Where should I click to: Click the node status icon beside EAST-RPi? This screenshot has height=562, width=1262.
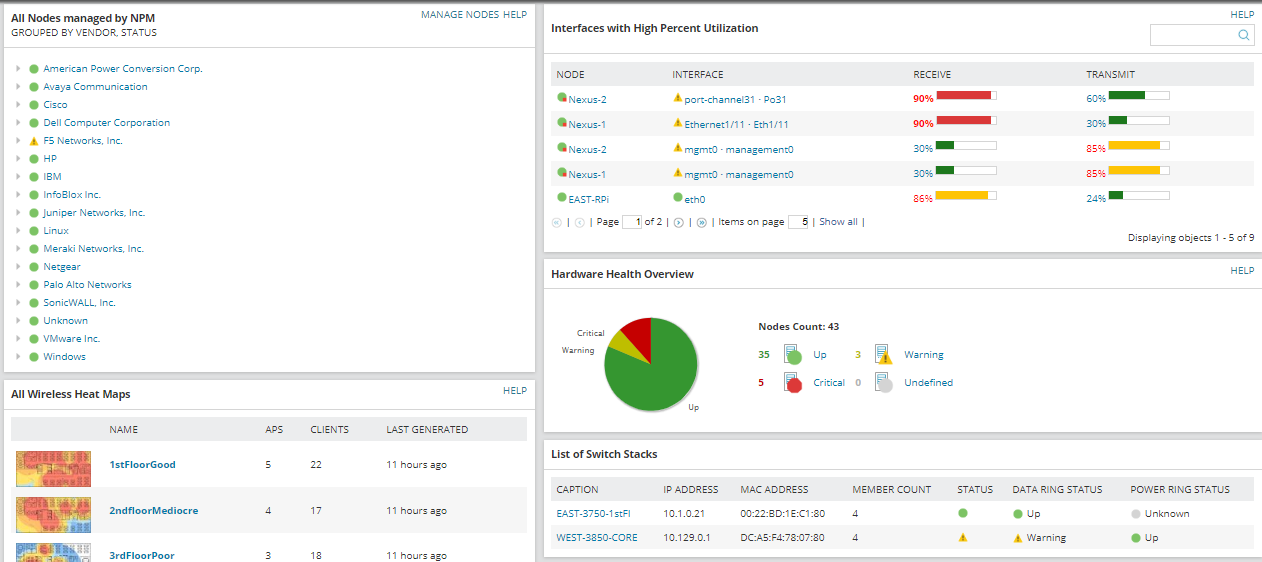point(562,198)
